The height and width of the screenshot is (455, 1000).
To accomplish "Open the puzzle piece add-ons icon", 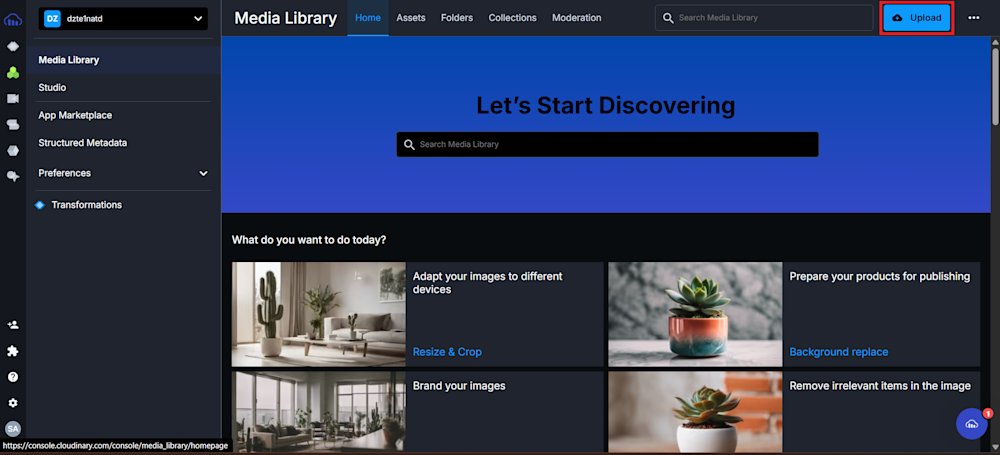I will tap(13, 351).
